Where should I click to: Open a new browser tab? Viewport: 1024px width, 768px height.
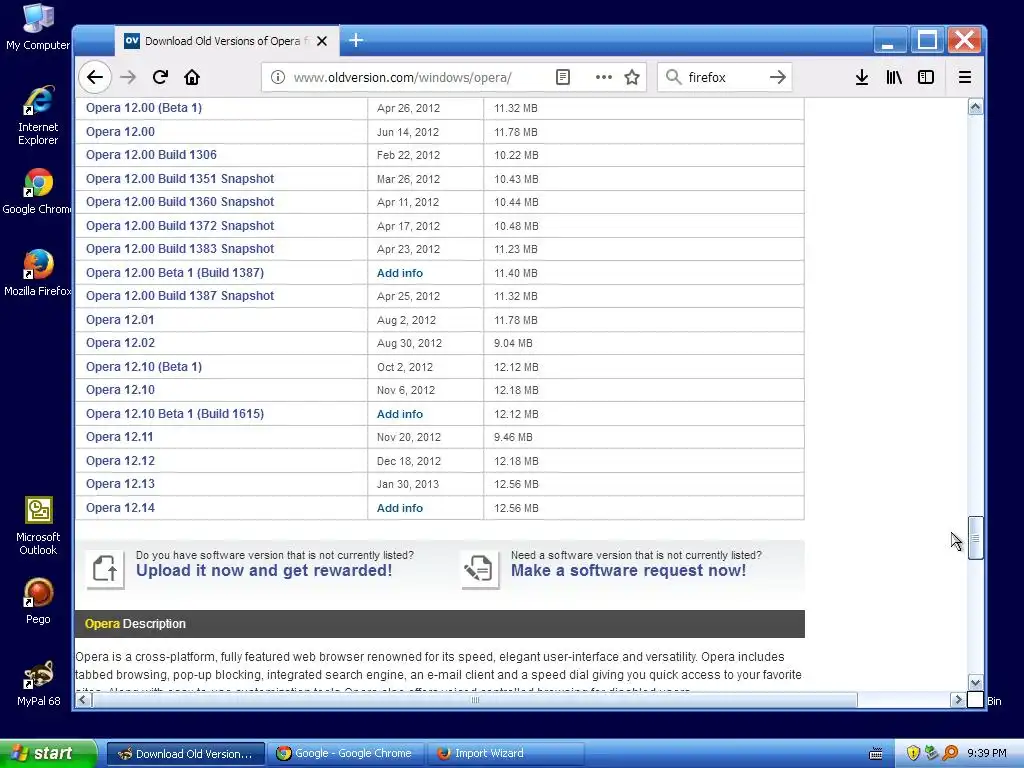(x=356, y=40)
